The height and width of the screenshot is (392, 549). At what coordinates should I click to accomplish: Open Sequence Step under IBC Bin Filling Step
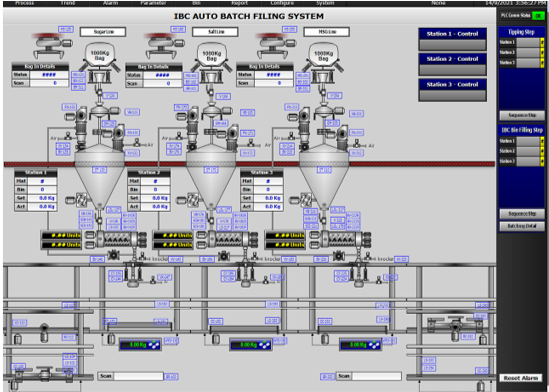(x=522, y=214)
